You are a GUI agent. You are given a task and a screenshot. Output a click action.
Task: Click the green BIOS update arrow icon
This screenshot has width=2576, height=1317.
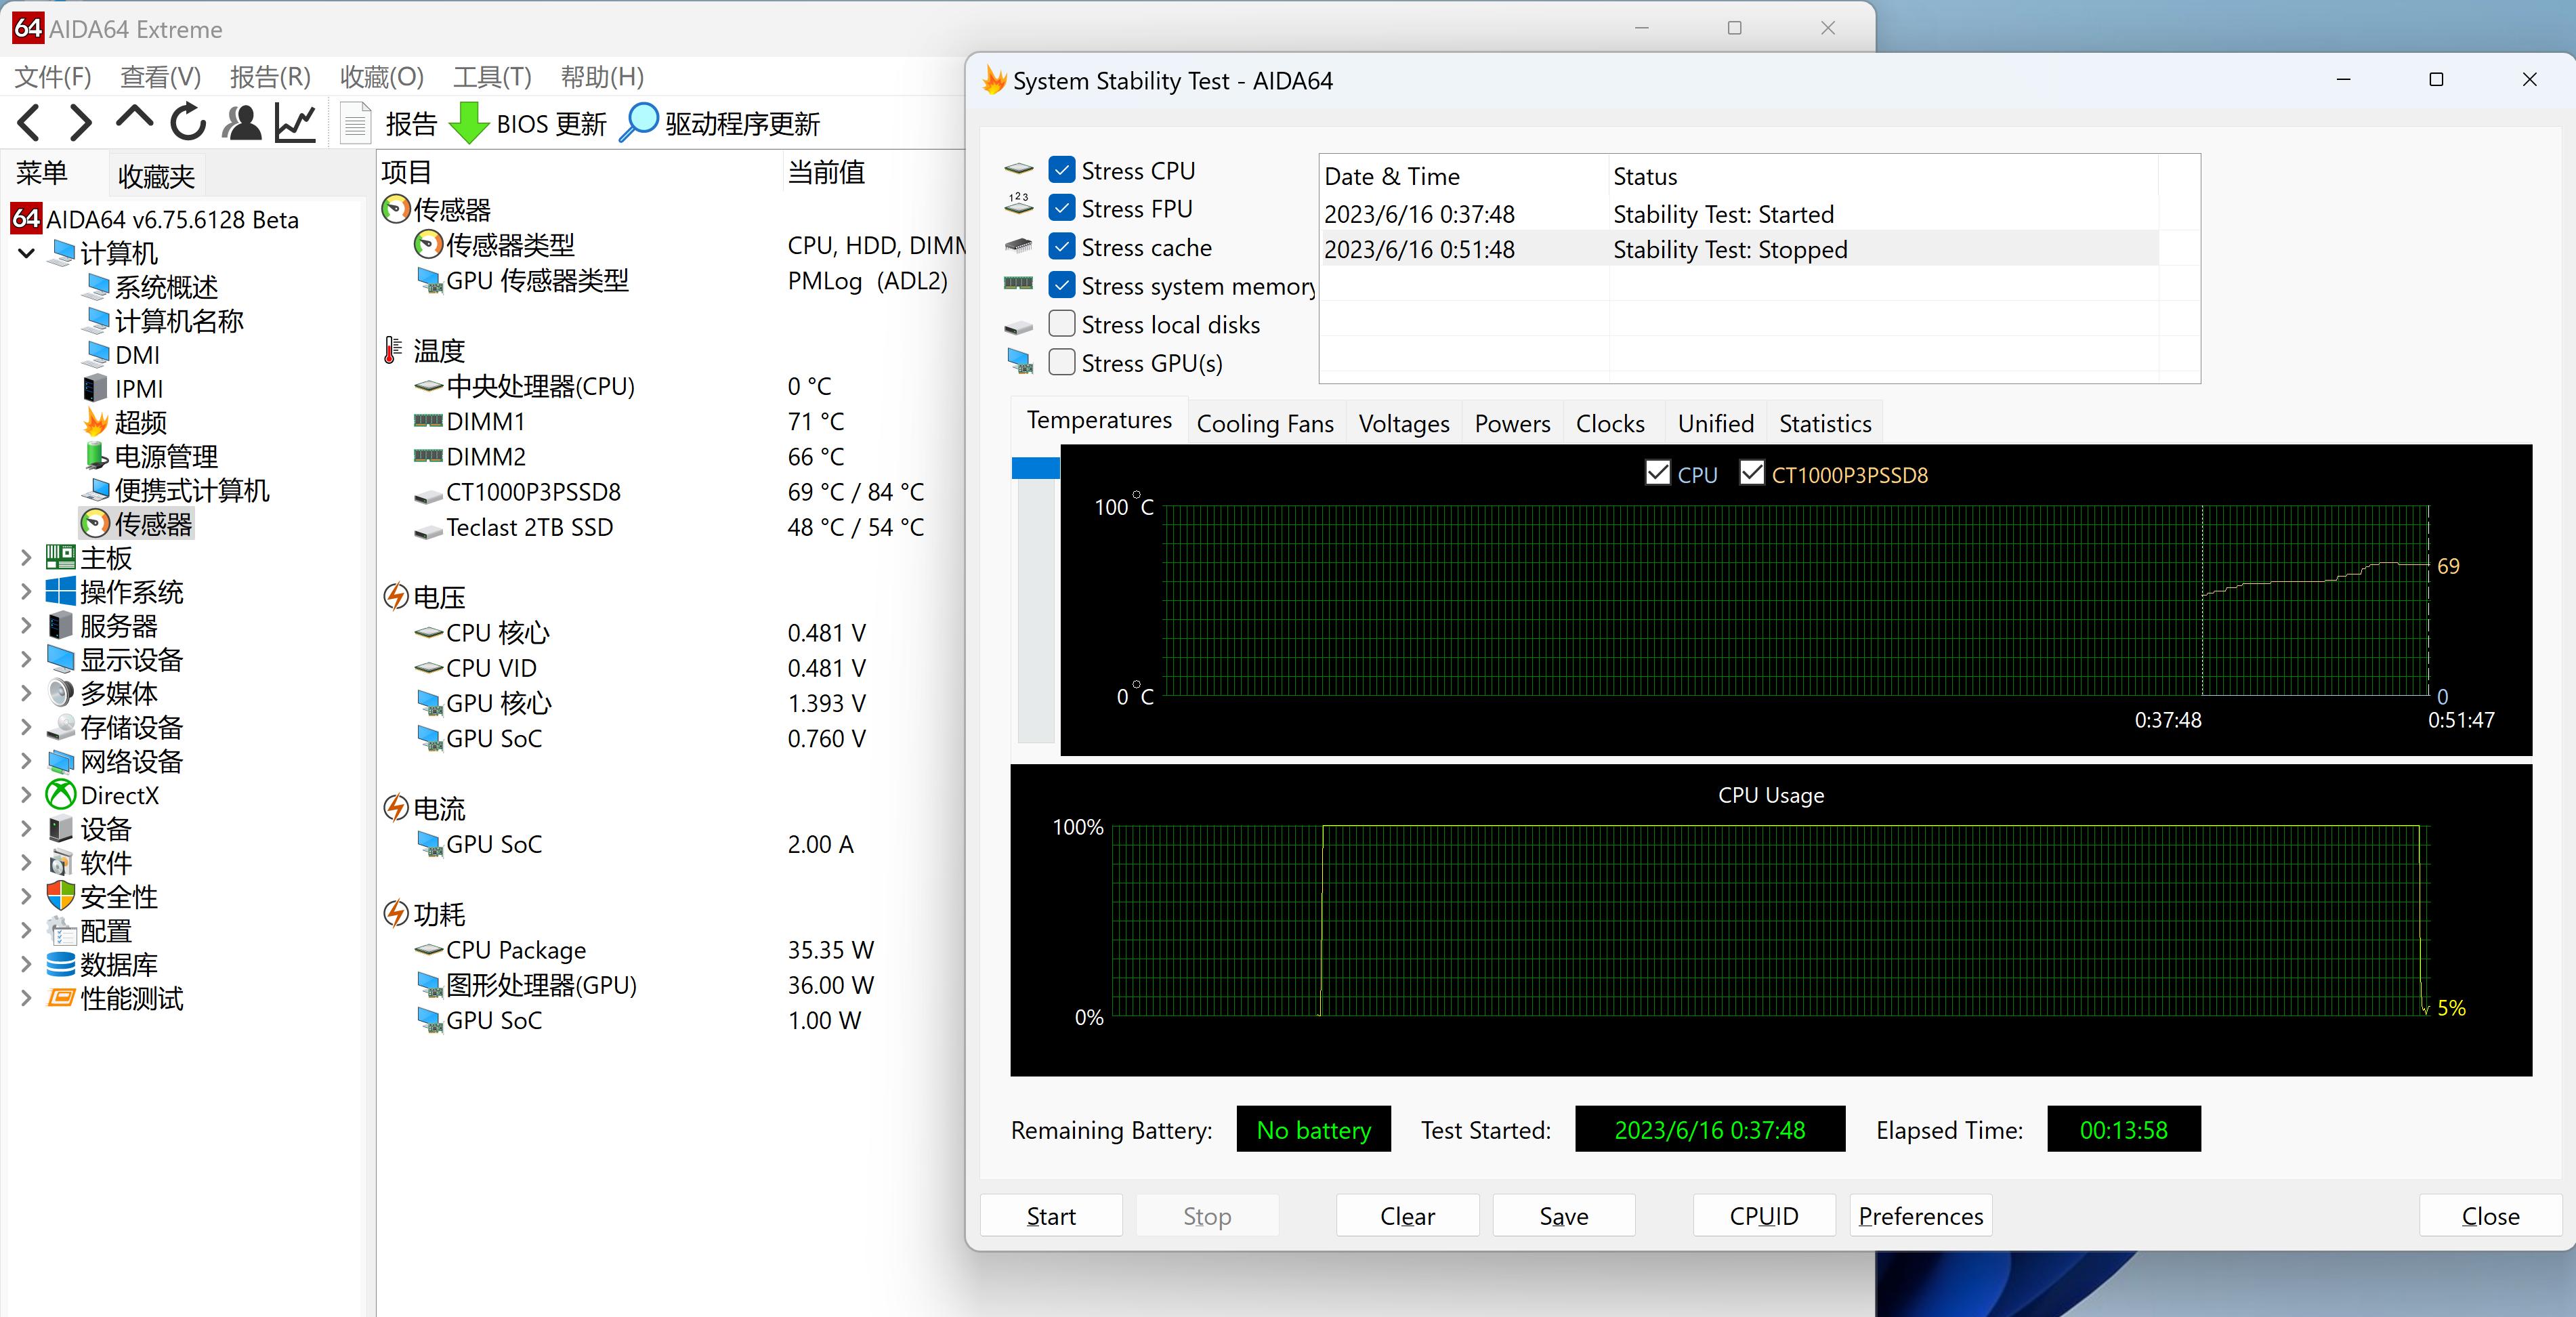click(x=468, y=123)
